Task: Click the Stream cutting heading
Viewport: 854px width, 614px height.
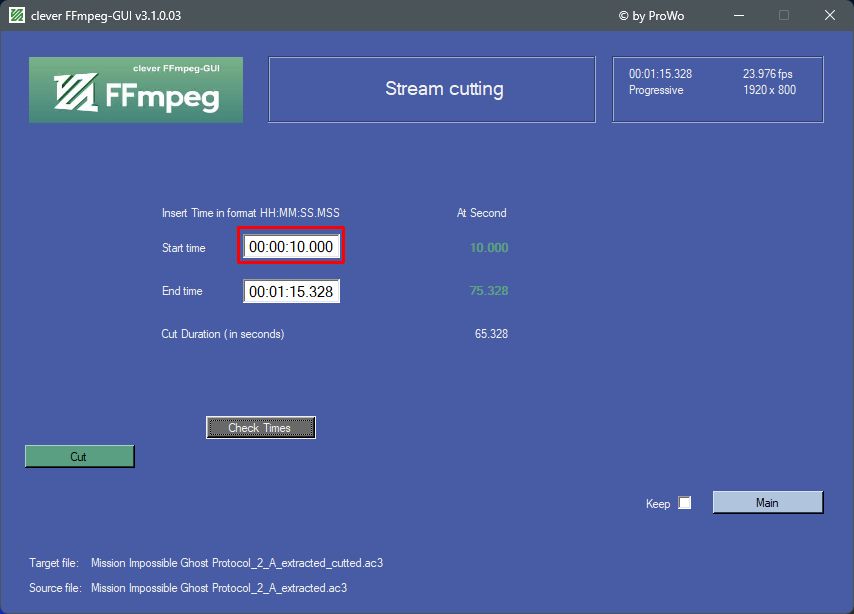Action: 444,89
